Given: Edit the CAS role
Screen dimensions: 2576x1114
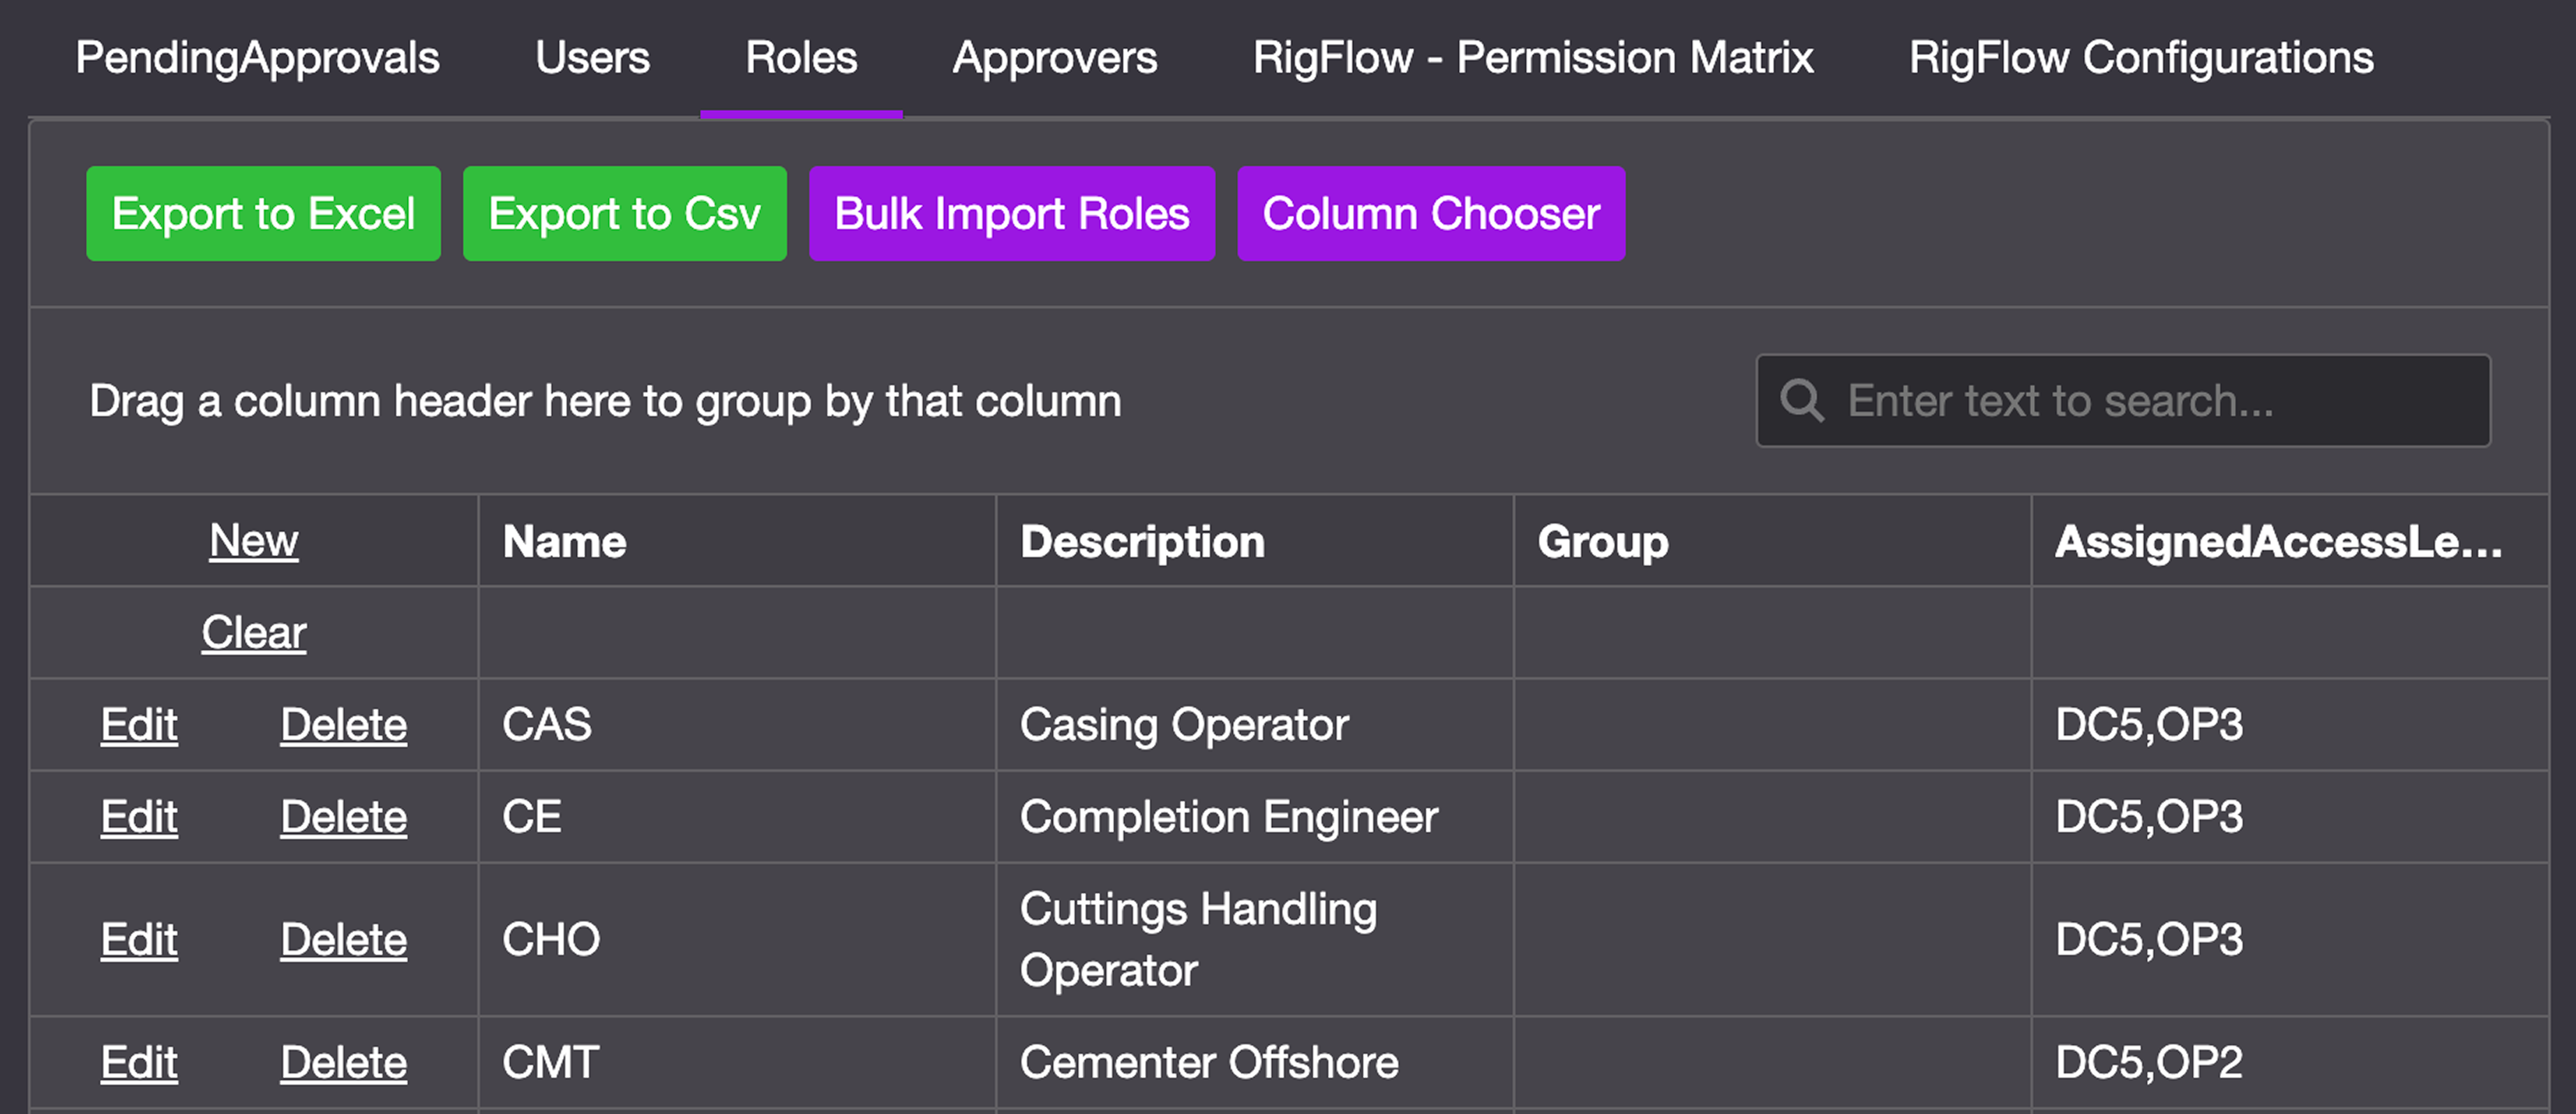Looking at the screenshot, I should (139, 725).
